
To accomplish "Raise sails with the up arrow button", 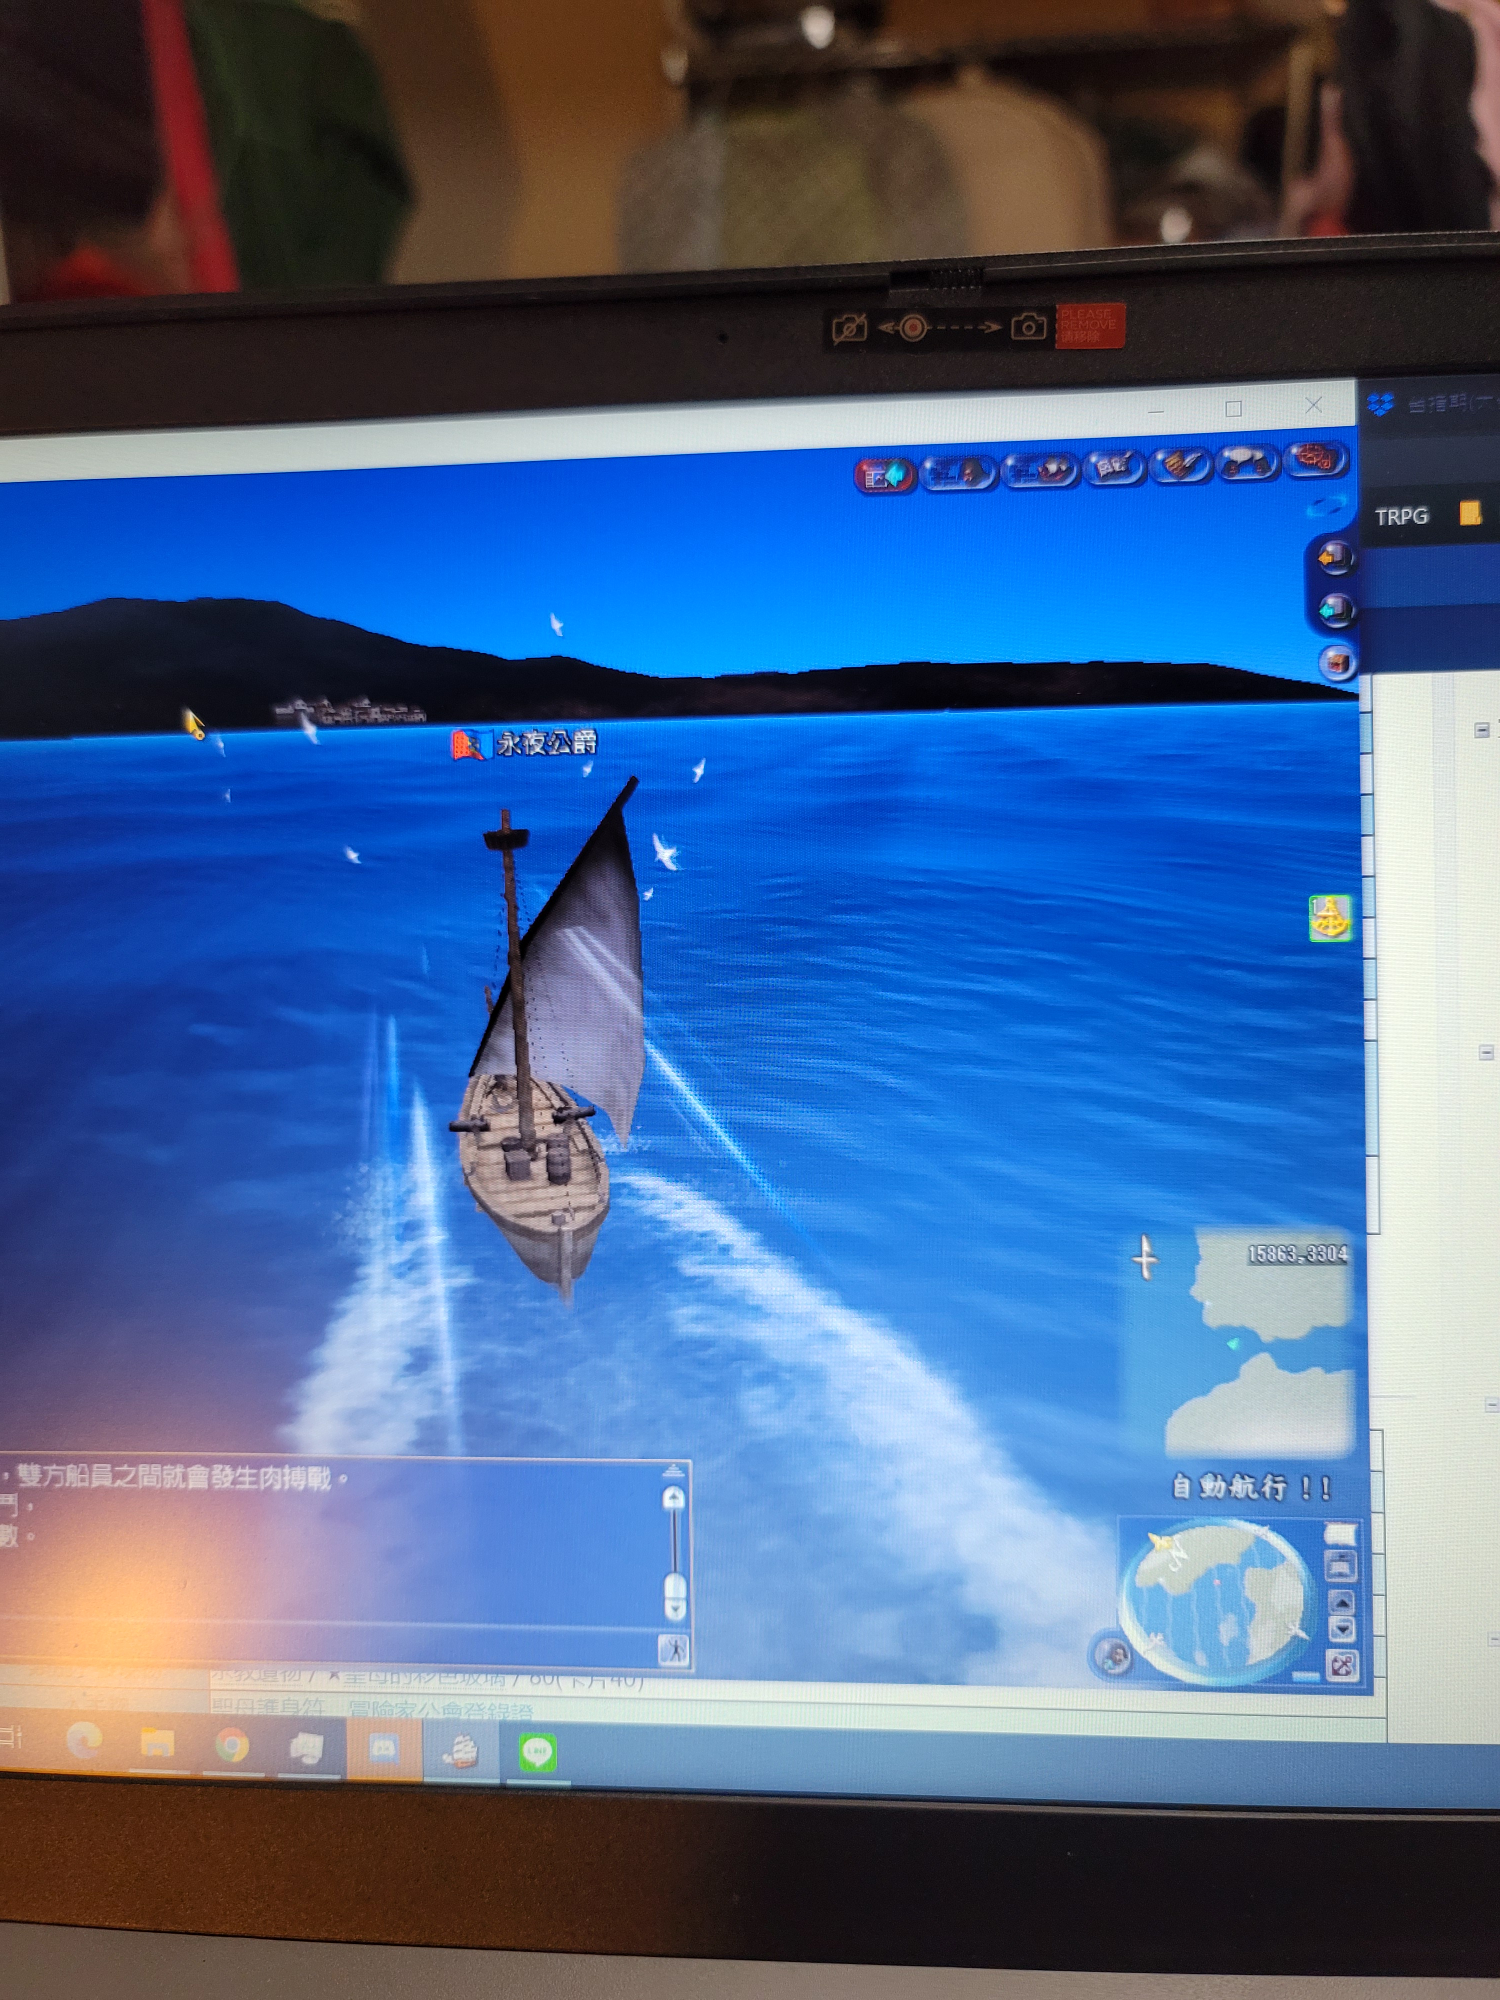I will (x=1341, y=1602).
